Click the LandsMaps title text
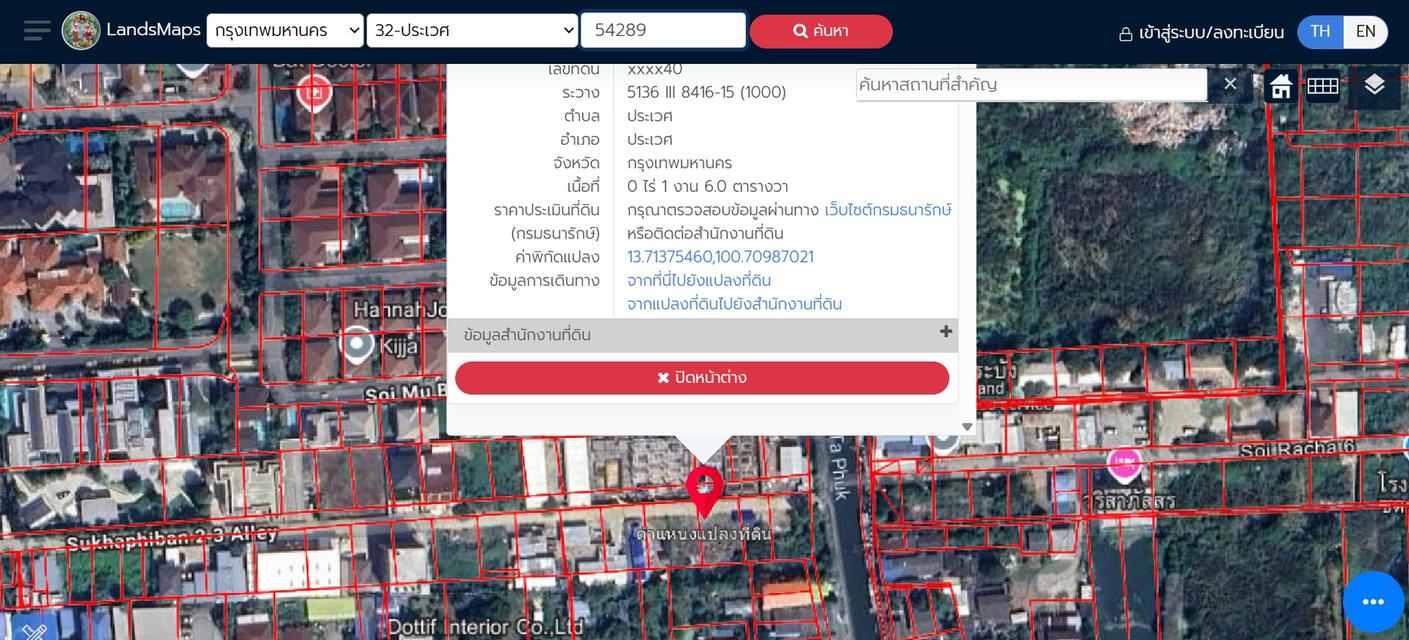This screenshot has height=640, width=1409. click(x=153, y=30)
